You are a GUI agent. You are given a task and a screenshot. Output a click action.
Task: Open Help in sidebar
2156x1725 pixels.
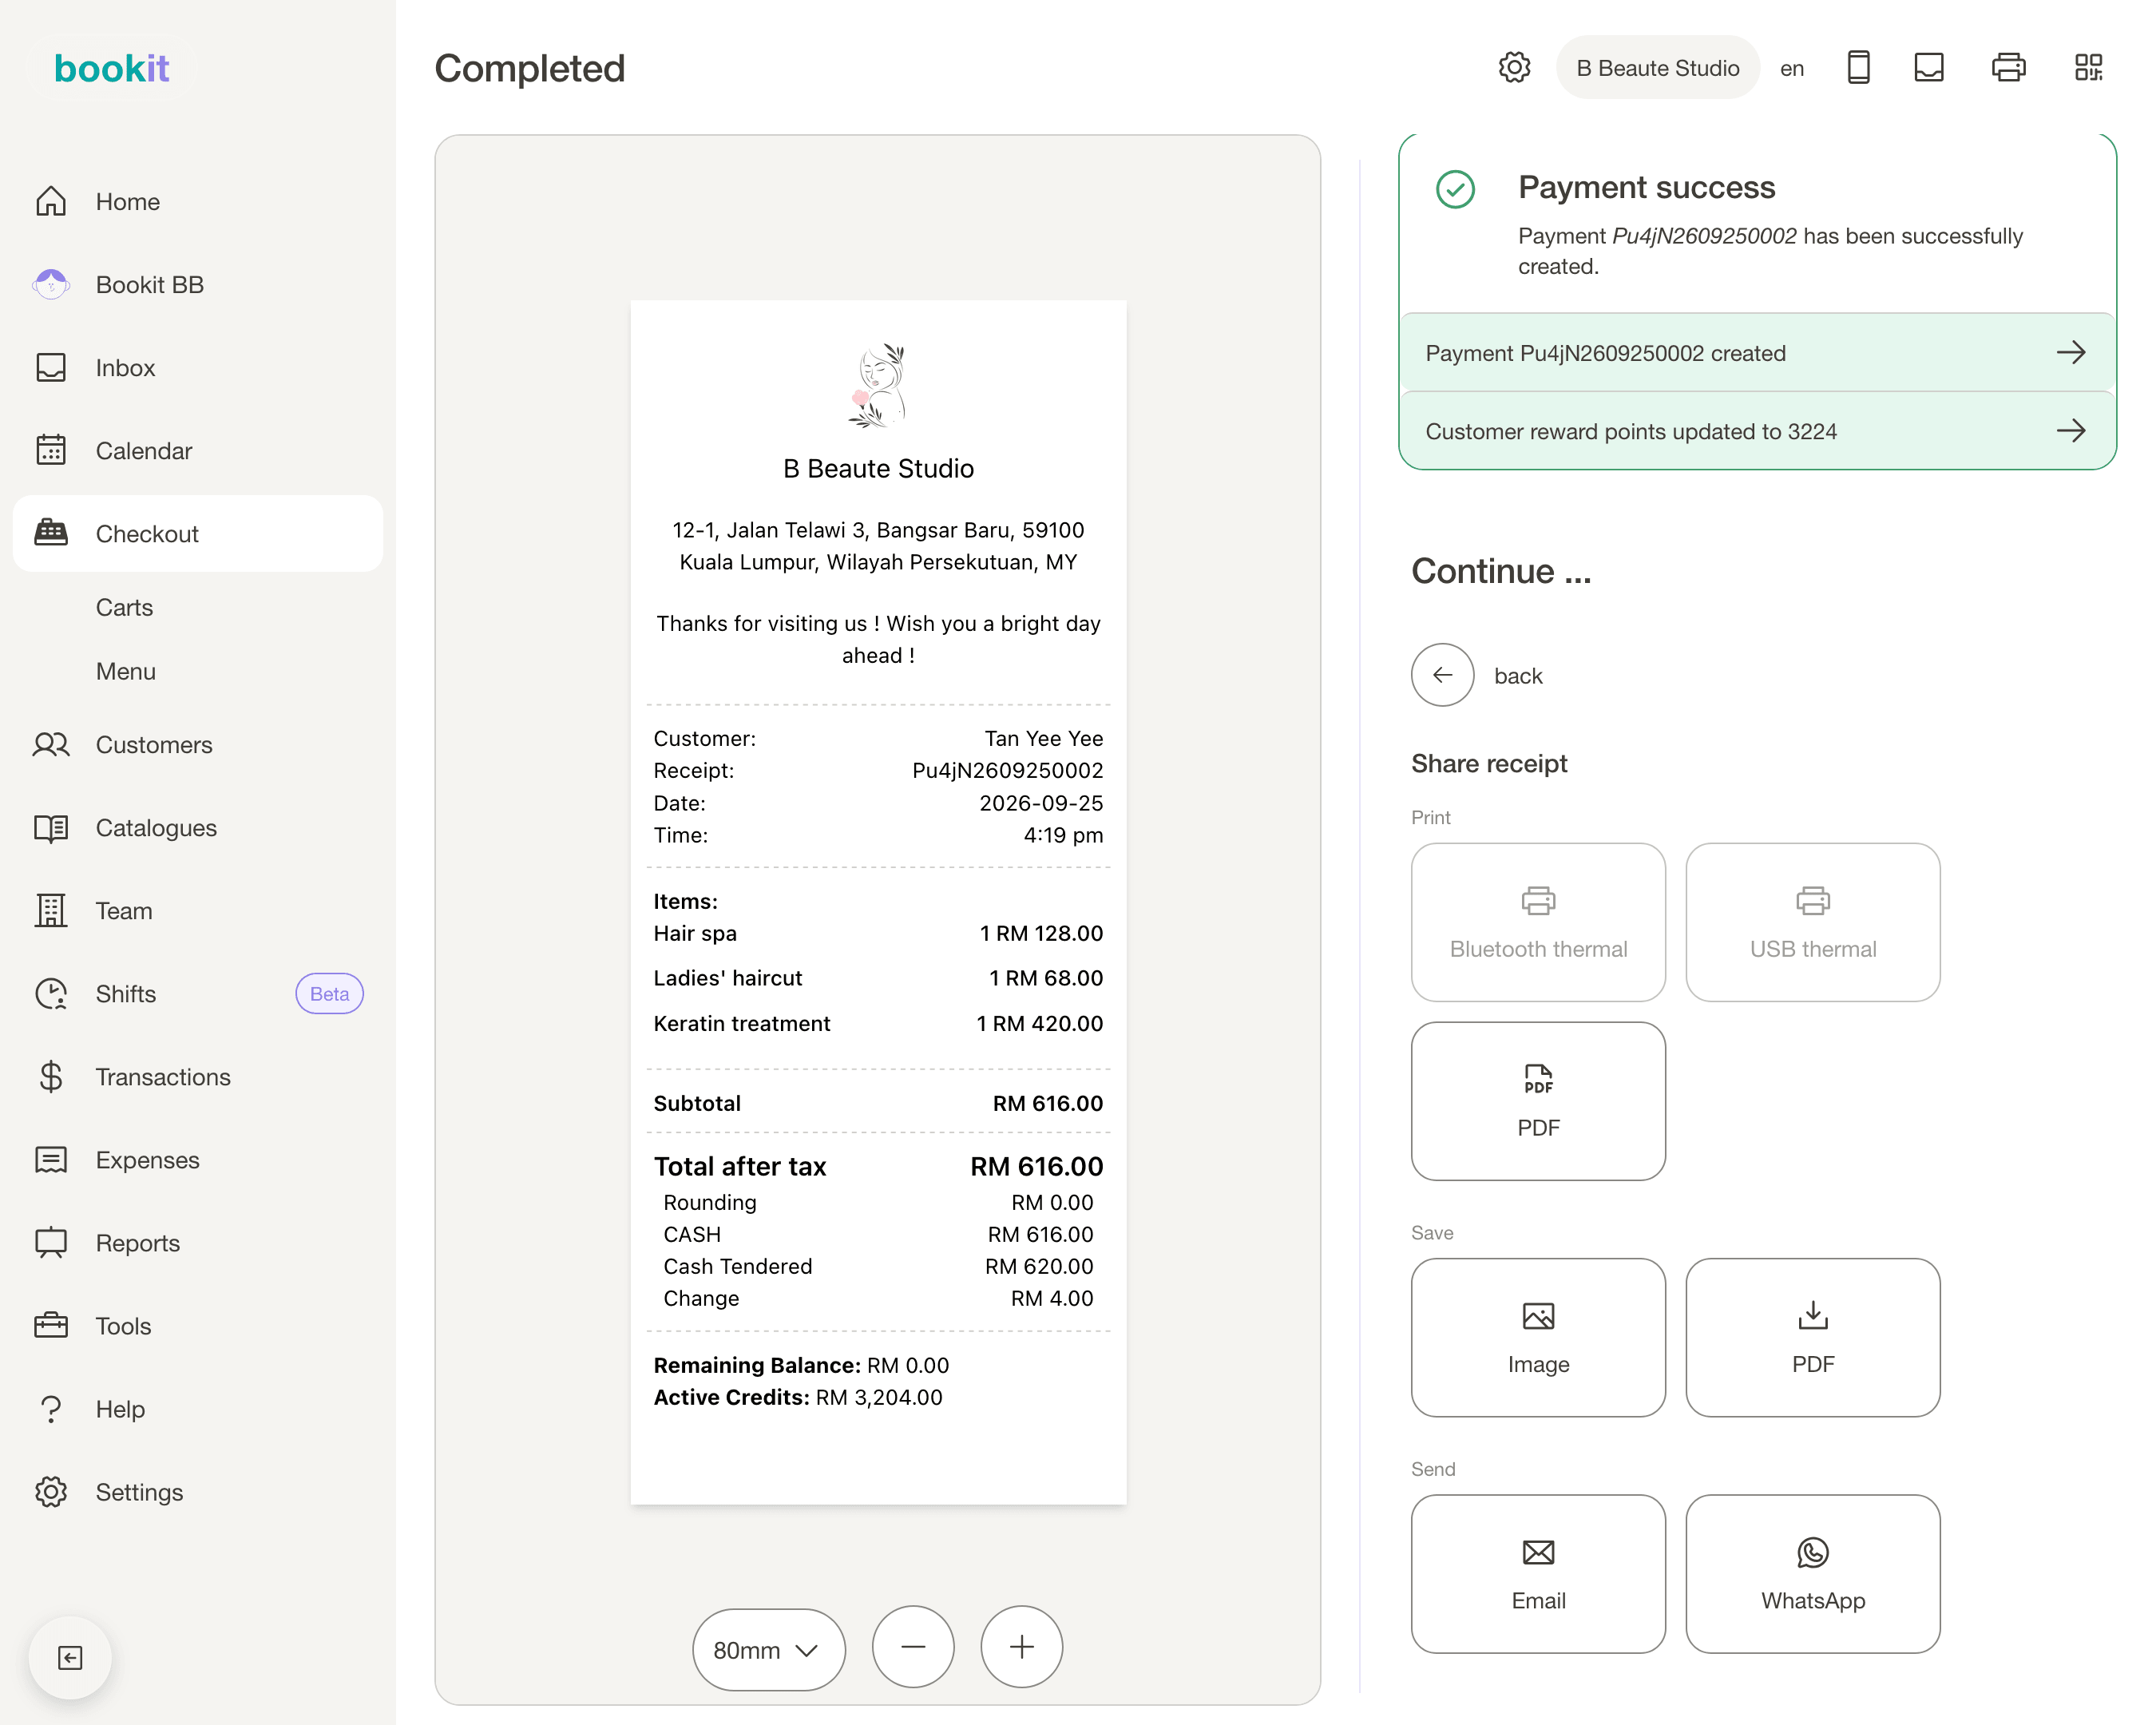[198, 1409]
